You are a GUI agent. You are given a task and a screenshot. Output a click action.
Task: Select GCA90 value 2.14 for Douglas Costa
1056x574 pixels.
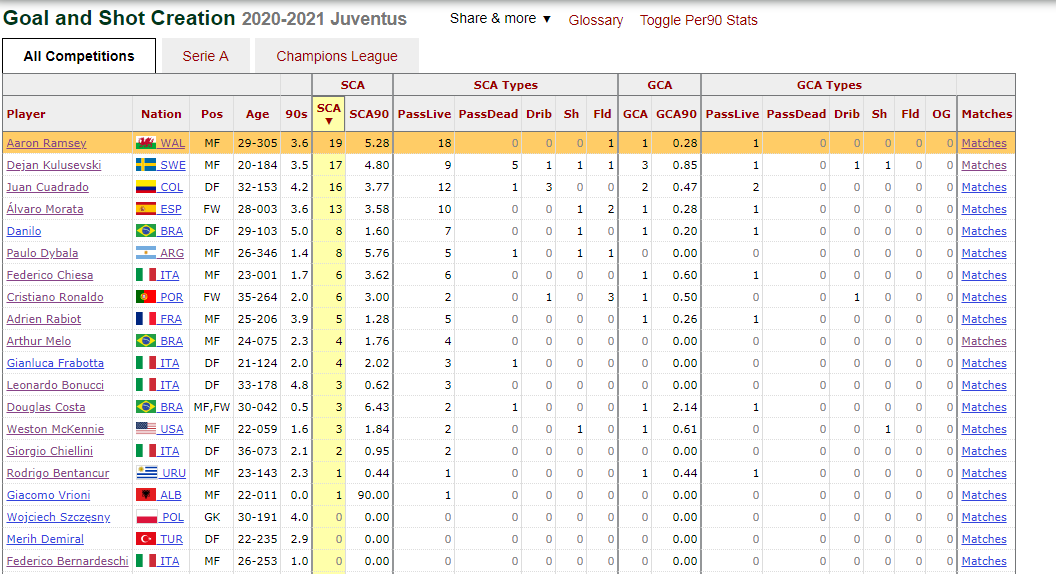click(x=685, y=407)
